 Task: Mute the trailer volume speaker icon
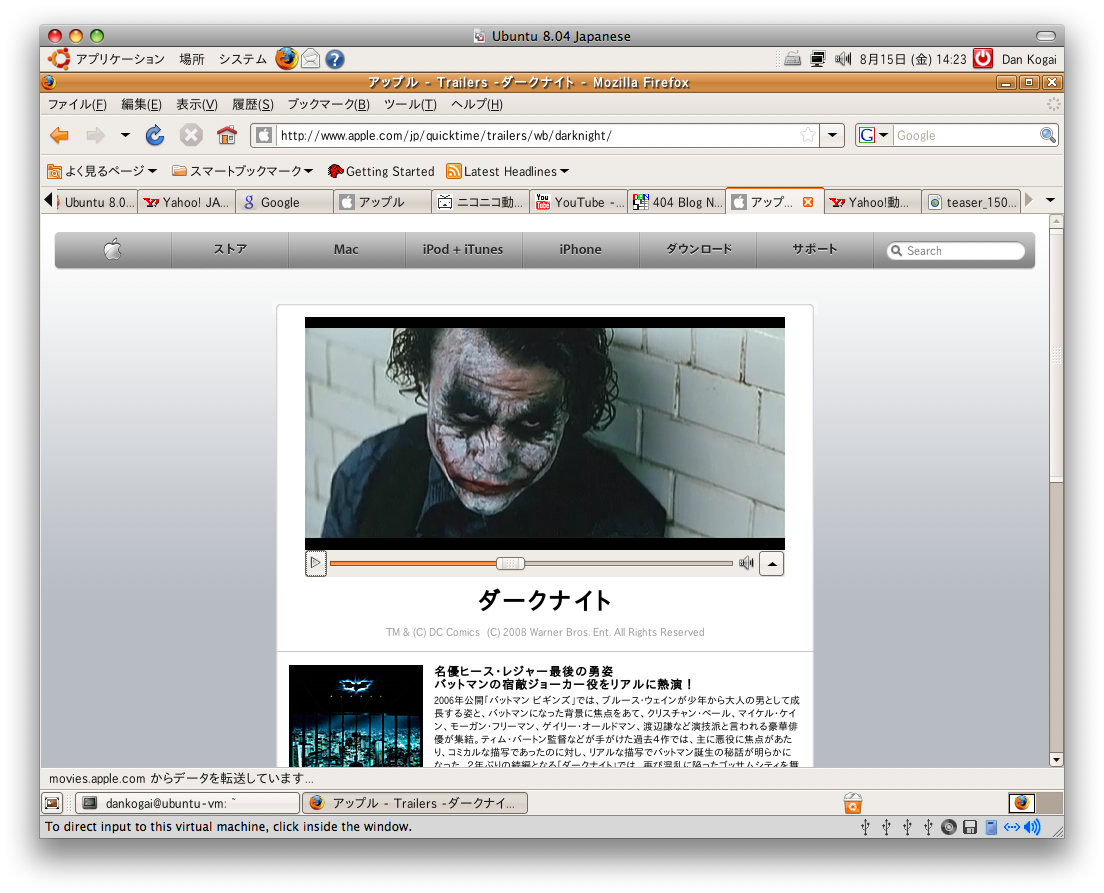pyautogui.click(x=746, y=563)
